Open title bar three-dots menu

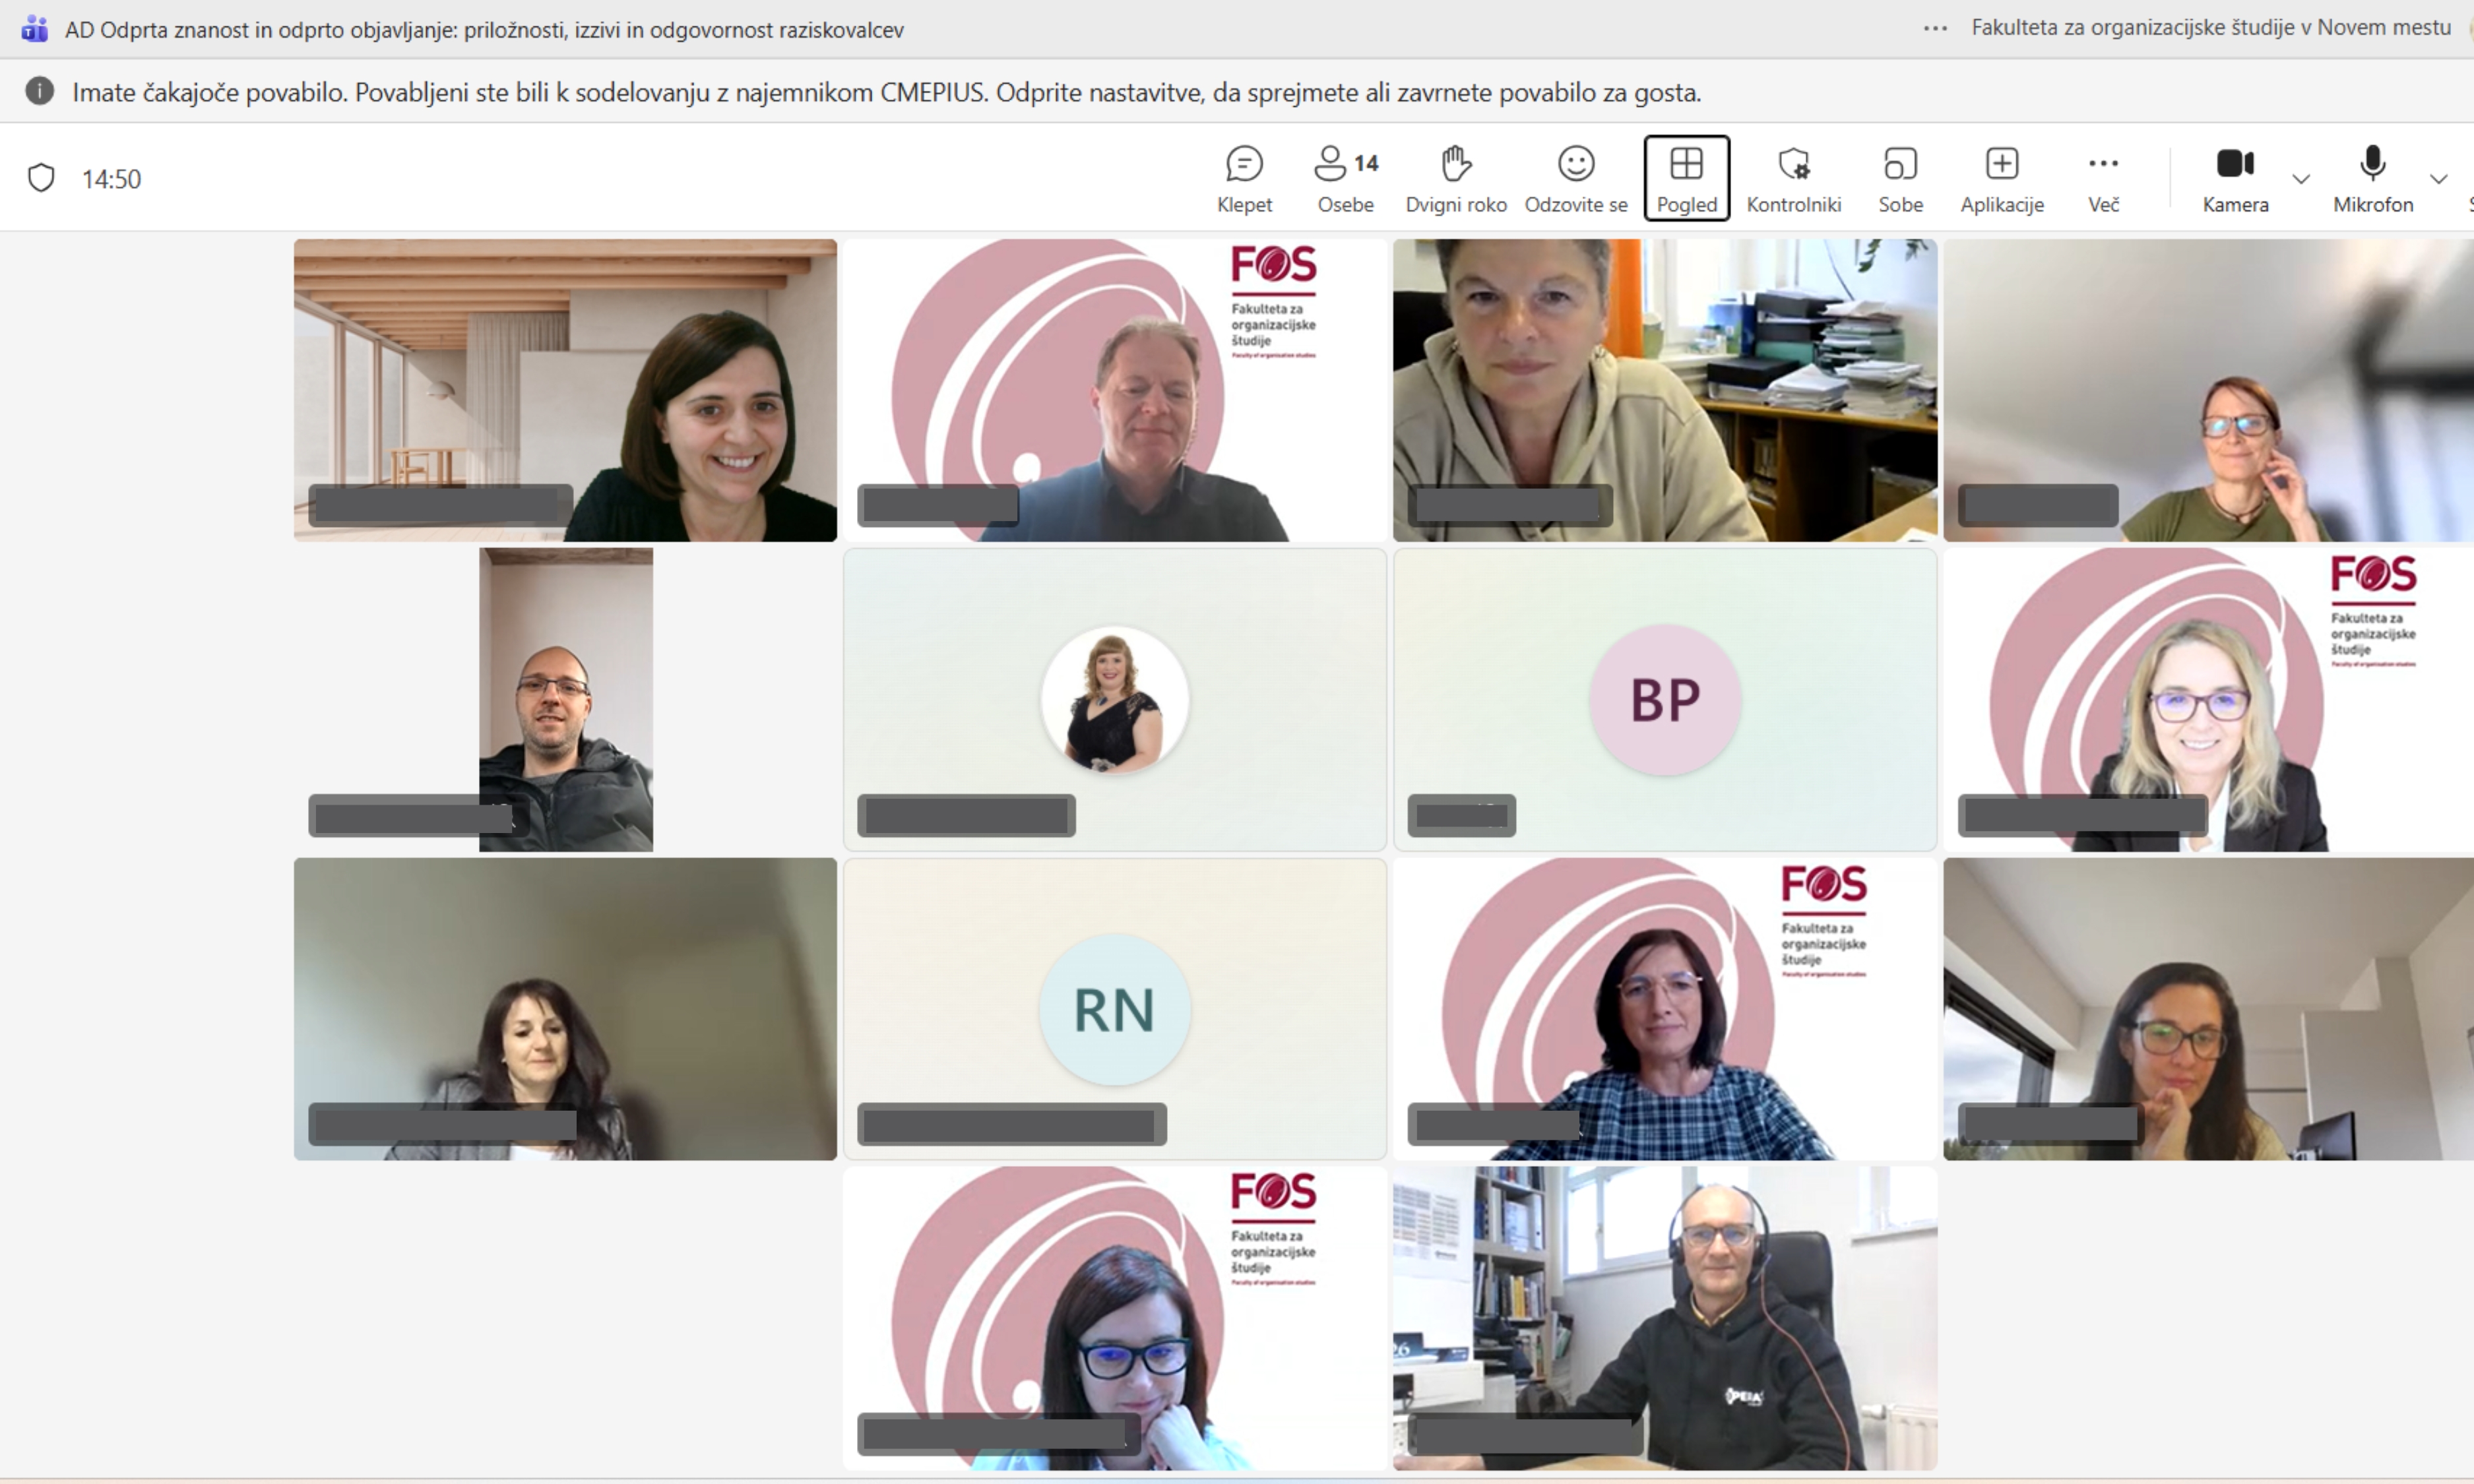1935,29
